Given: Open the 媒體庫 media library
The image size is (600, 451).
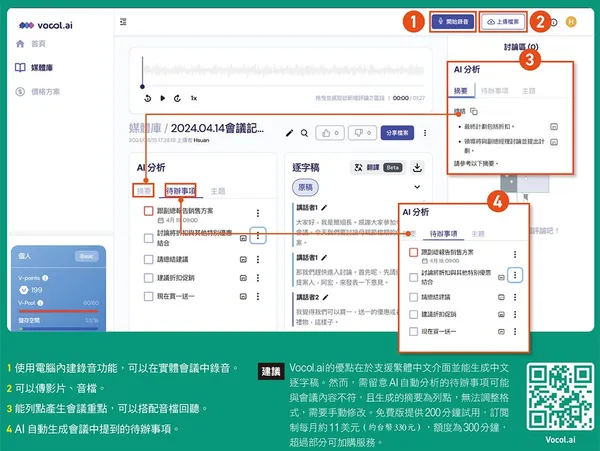Looking at the screenshot, I should pos(34,68).
